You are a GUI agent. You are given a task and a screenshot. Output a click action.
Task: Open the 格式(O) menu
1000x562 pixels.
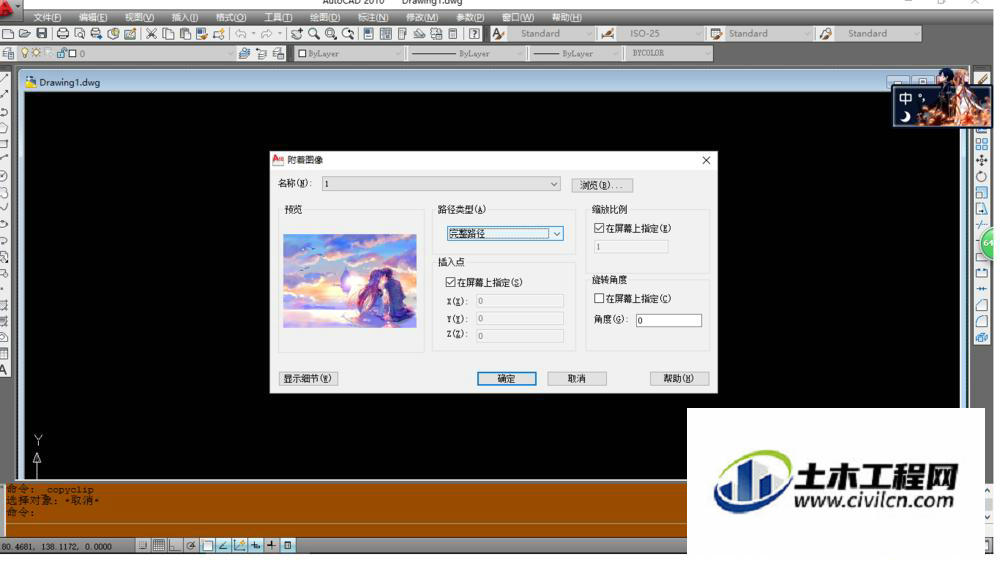231,17
